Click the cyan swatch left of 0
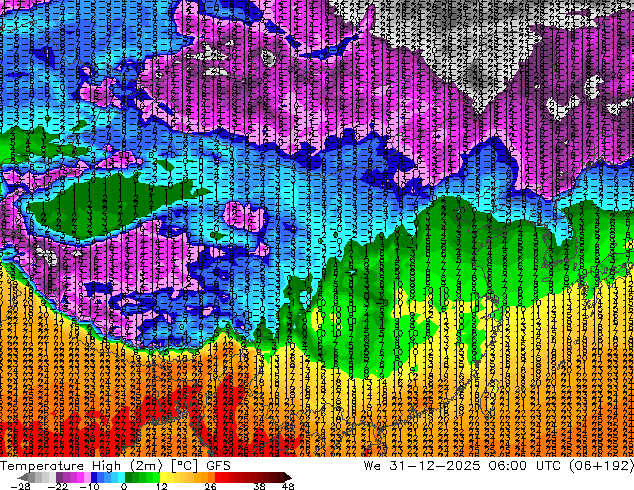This screenshot has width=634, height=490. pos(121,477)
